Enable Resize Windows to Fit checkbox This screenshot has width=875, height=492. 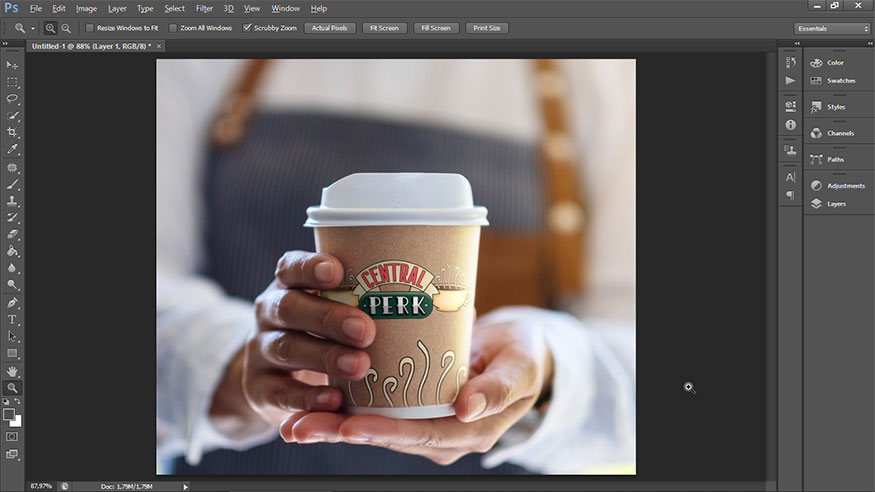[x=89, y=28]
